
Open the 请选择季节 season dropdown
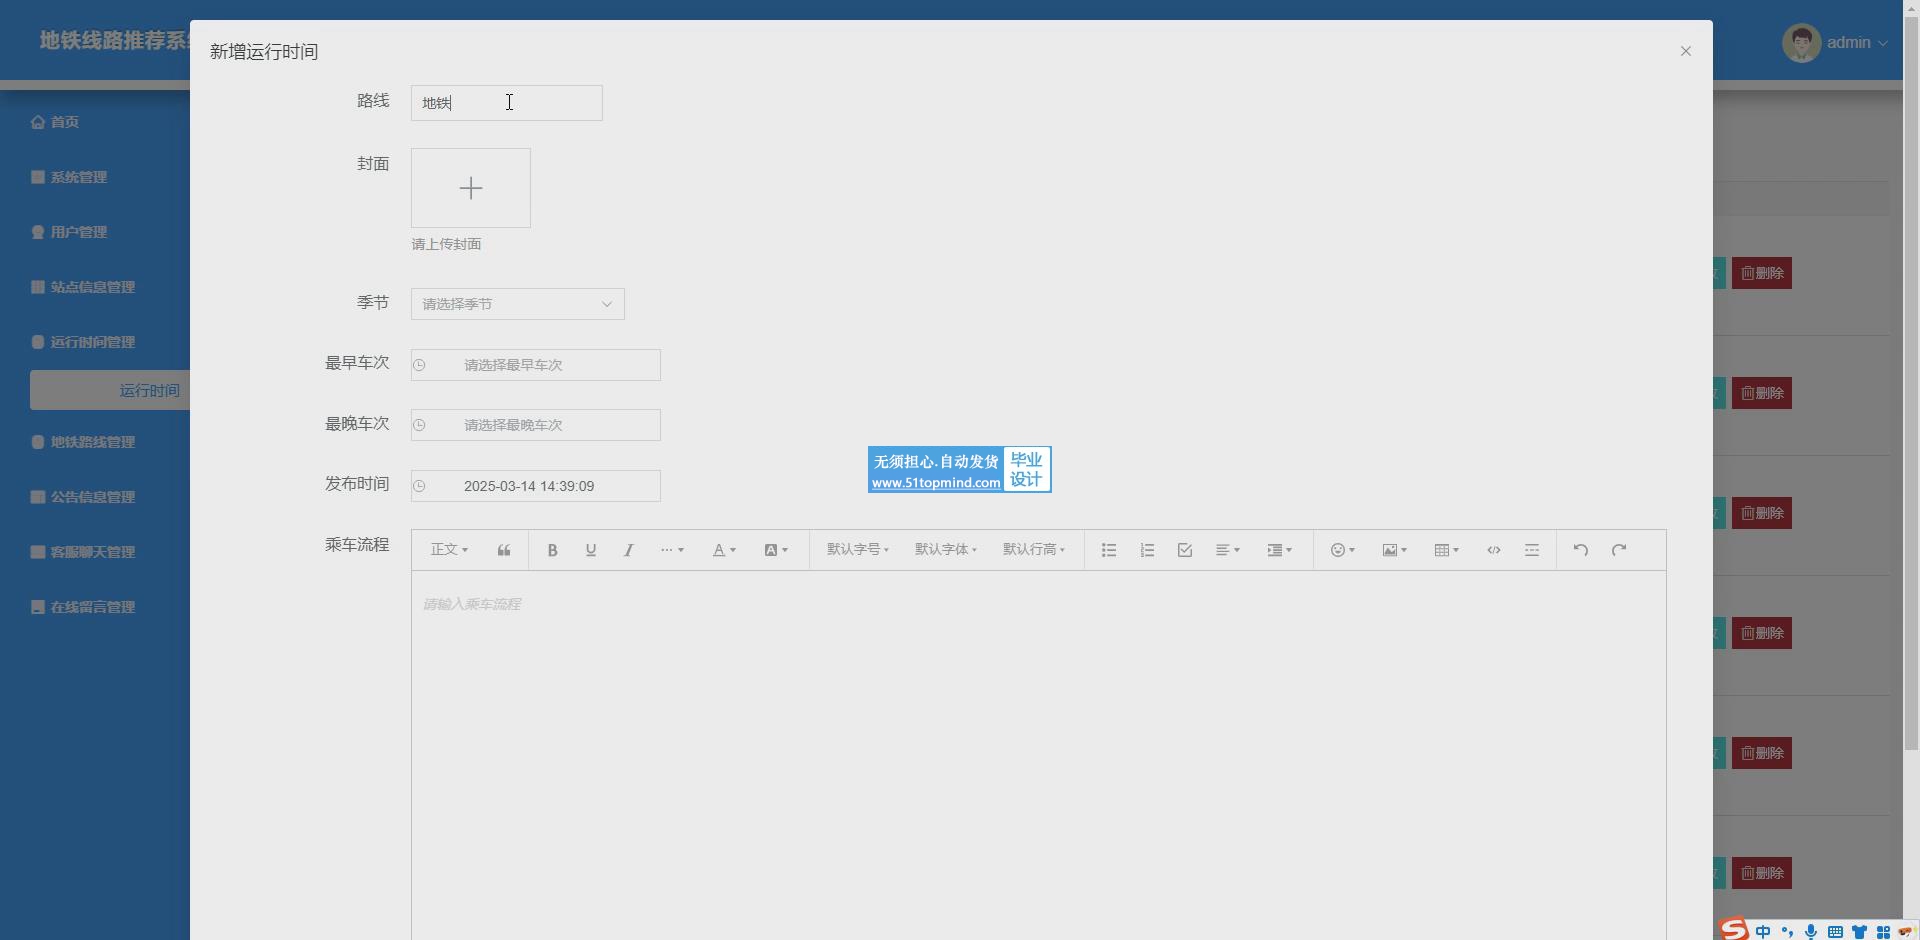(517, 304)
